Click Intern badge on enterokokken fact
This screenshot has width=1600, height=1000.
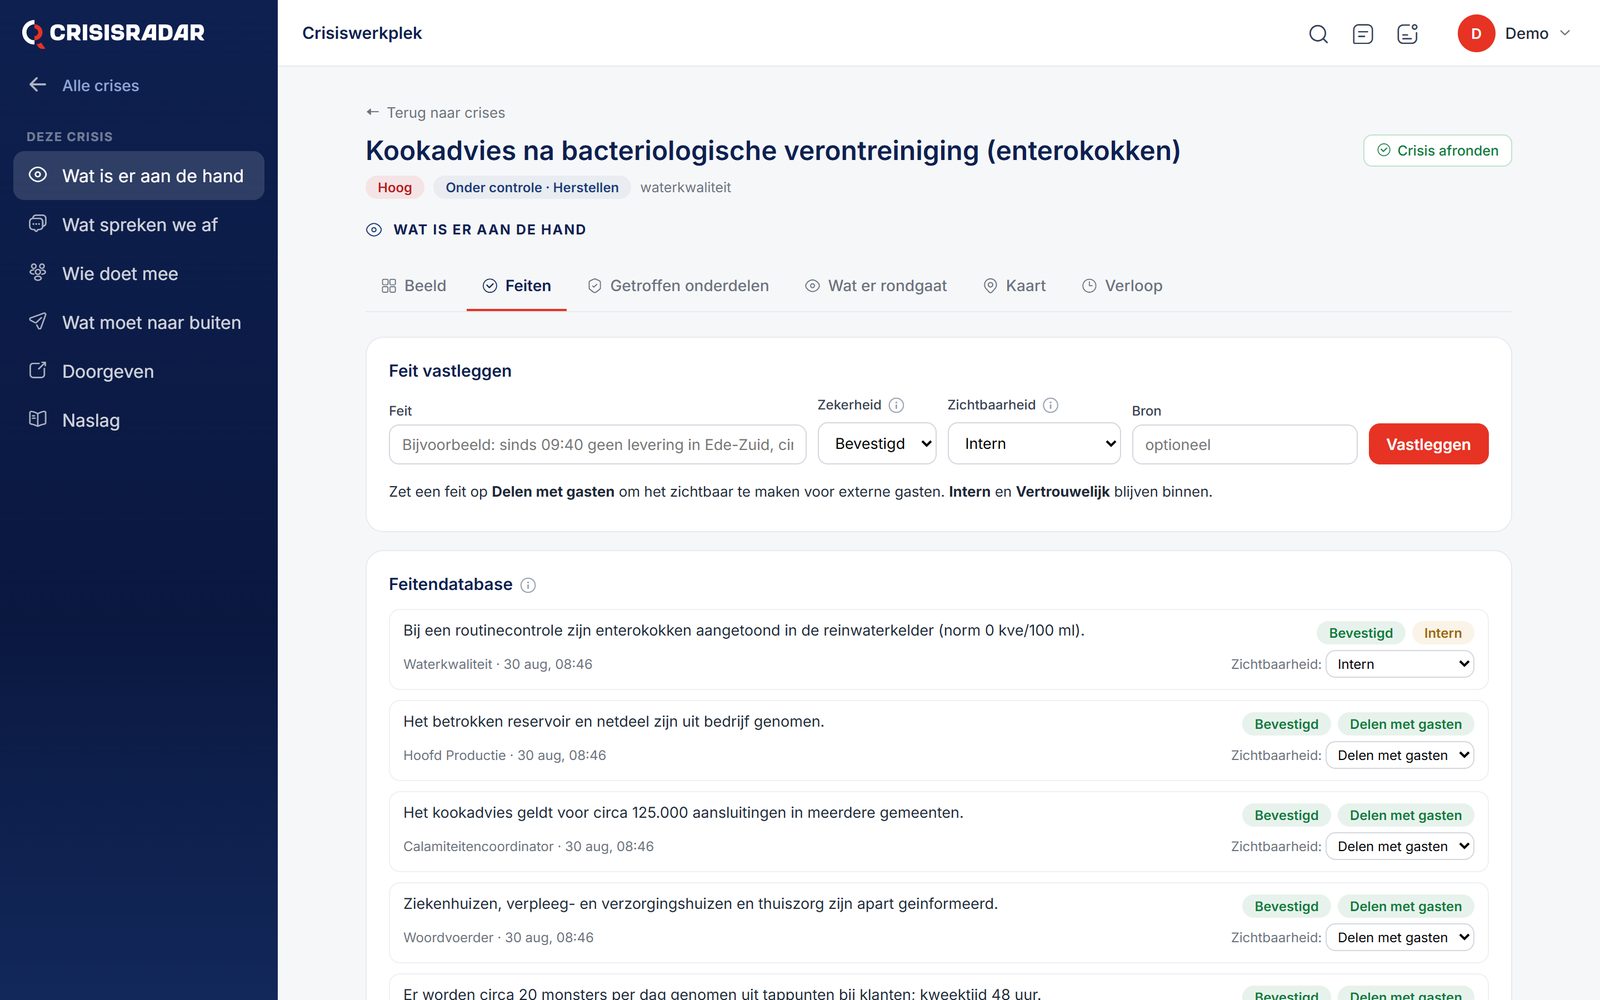pos(1442,633)
